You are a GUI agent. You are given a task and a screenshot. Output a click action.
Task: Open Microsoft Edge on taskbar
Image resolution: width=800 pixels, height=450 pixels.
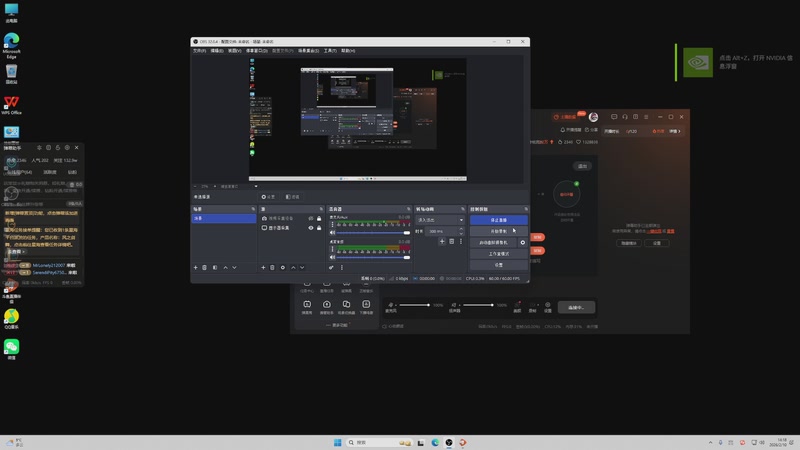[435, 442]
